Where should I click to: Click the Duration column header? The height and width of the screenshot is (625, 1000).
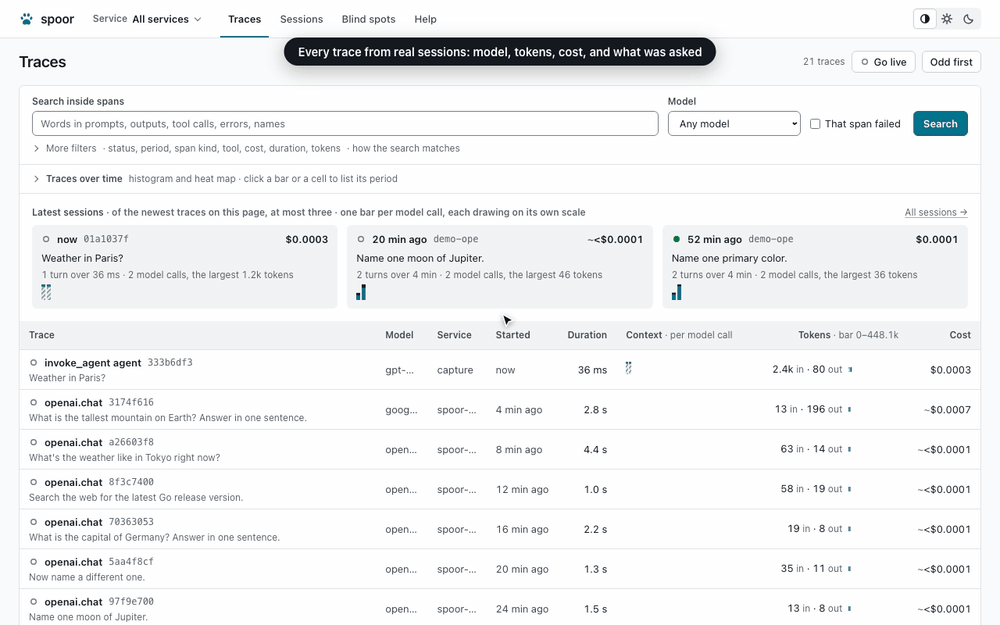587,335
